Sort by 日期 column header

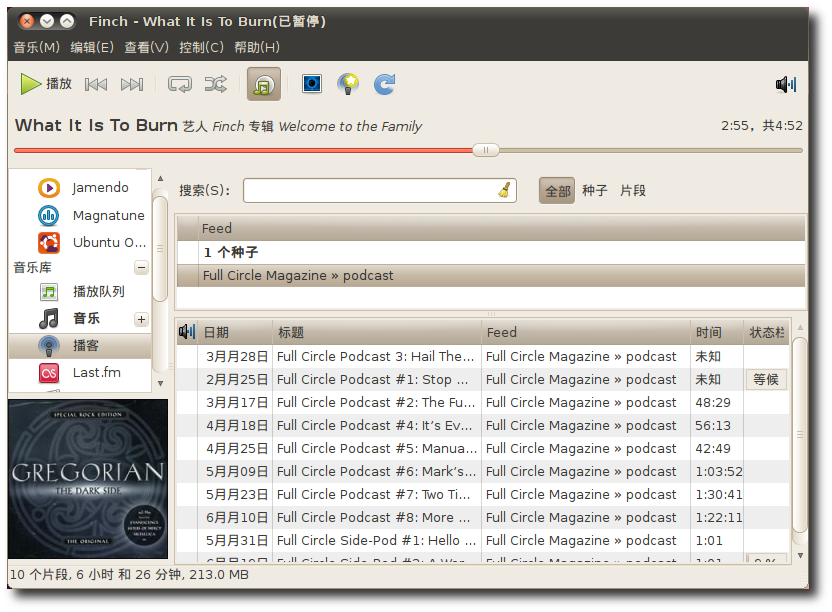click(x=235, y=332)
